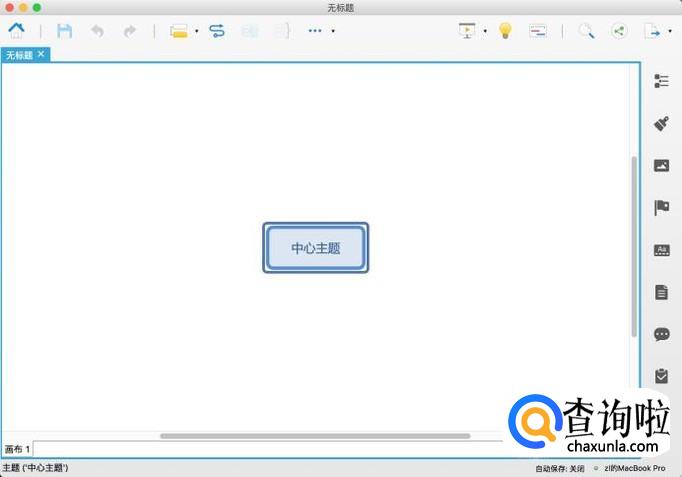Image resolution: width=682 pixels, height=477 pixels.
Task: Redo the last action
Action: (x=130, y=31)
